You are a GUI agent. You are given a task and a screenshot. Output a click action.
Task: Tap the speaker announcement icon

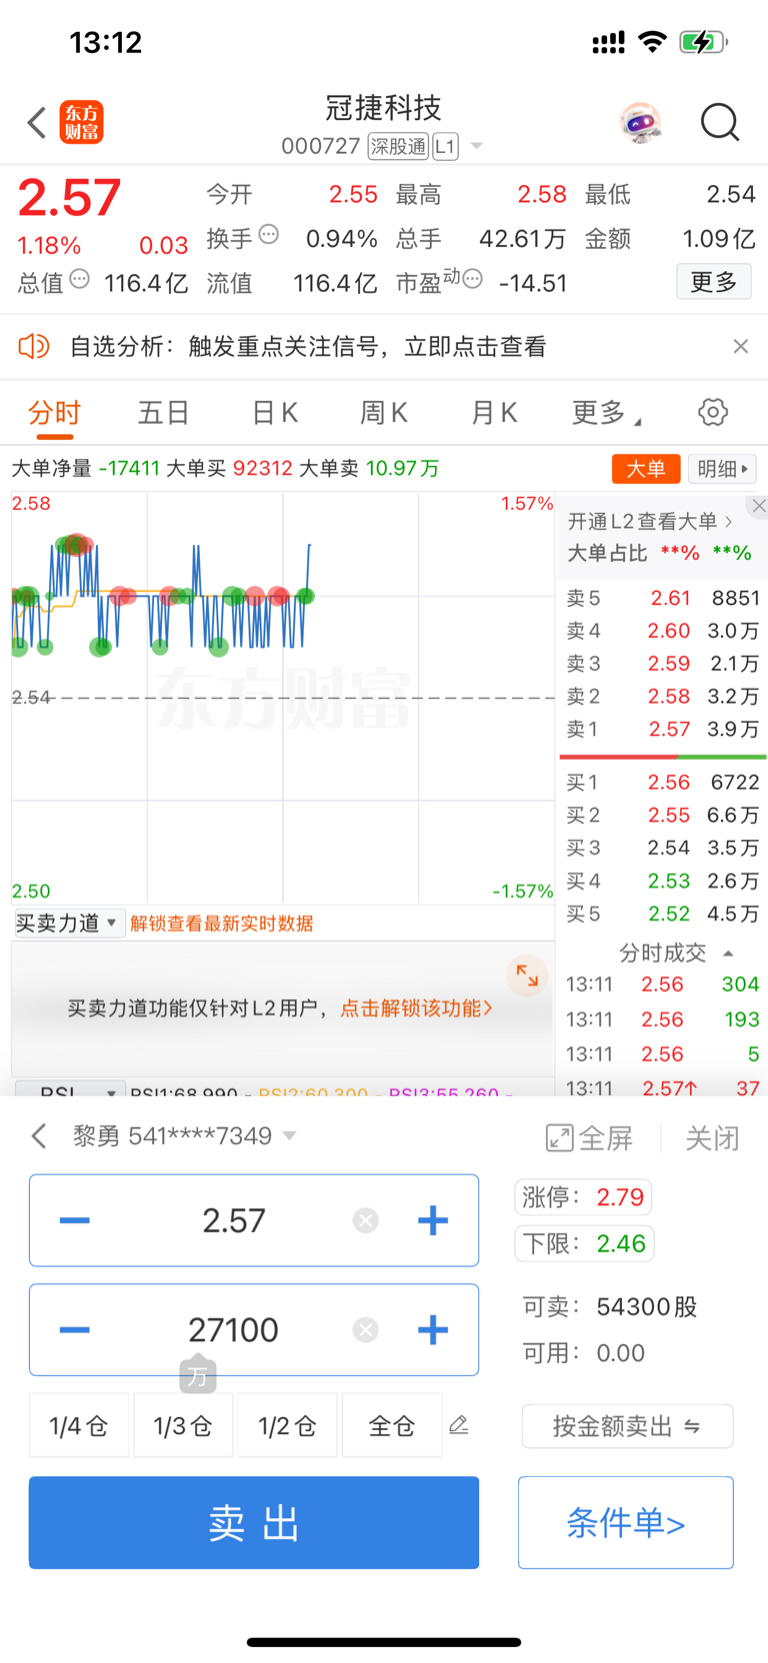coord(34,346)
